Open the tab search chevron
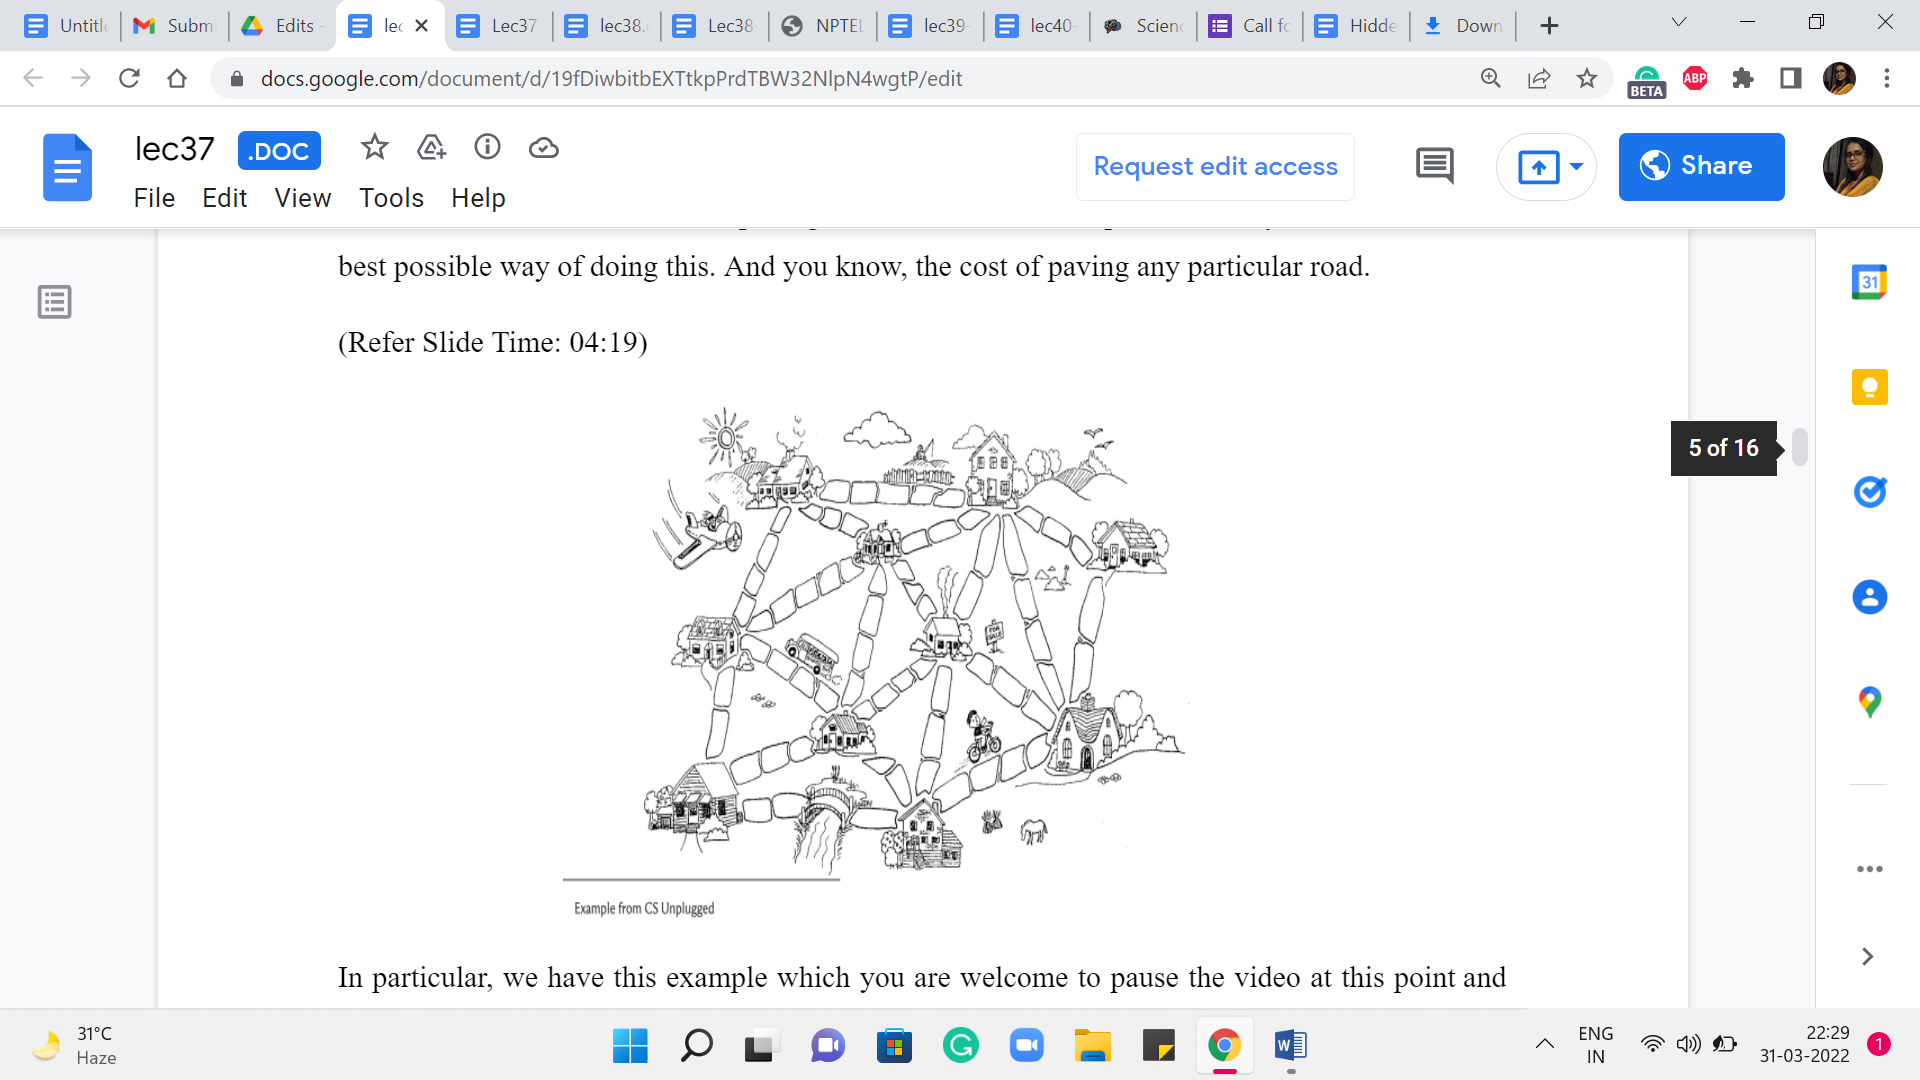Screen dimensions: 1920x1080 pyautogui.click(x=1679, y=23)
